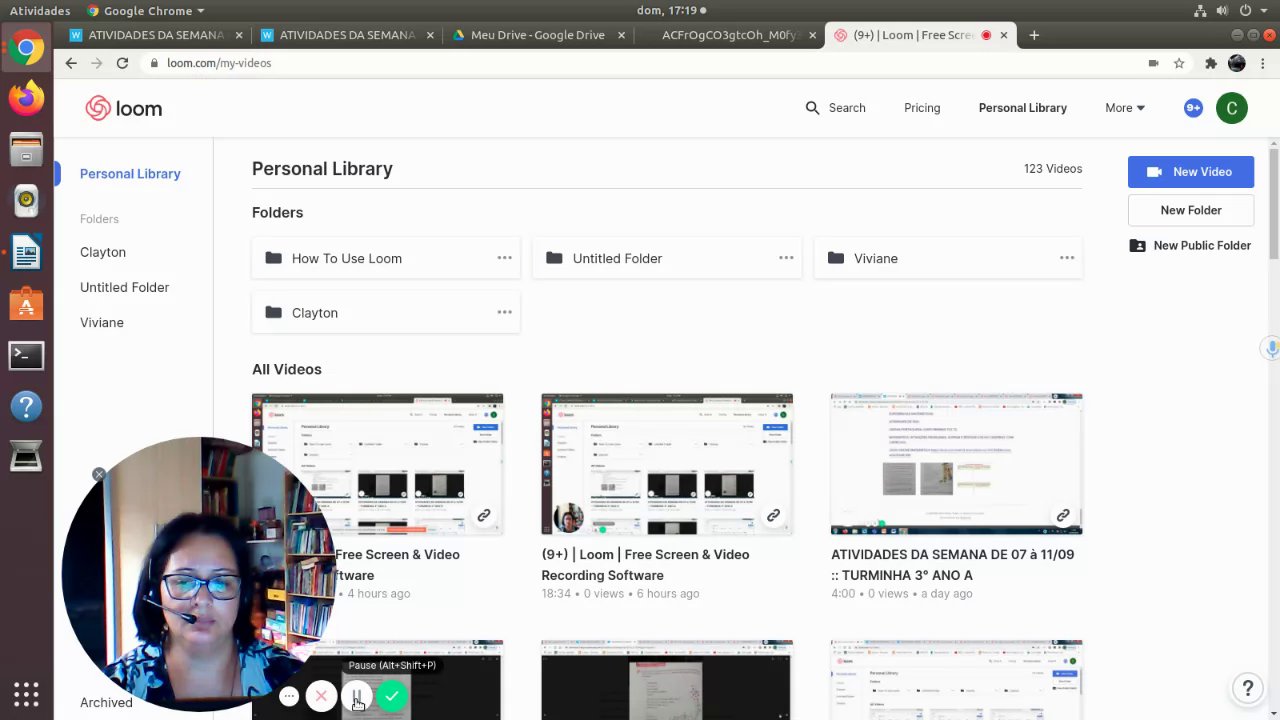This screenshot has height=720, width=1280.
Task: Open the green C account avatar
Action: [x=1232, y=108]
